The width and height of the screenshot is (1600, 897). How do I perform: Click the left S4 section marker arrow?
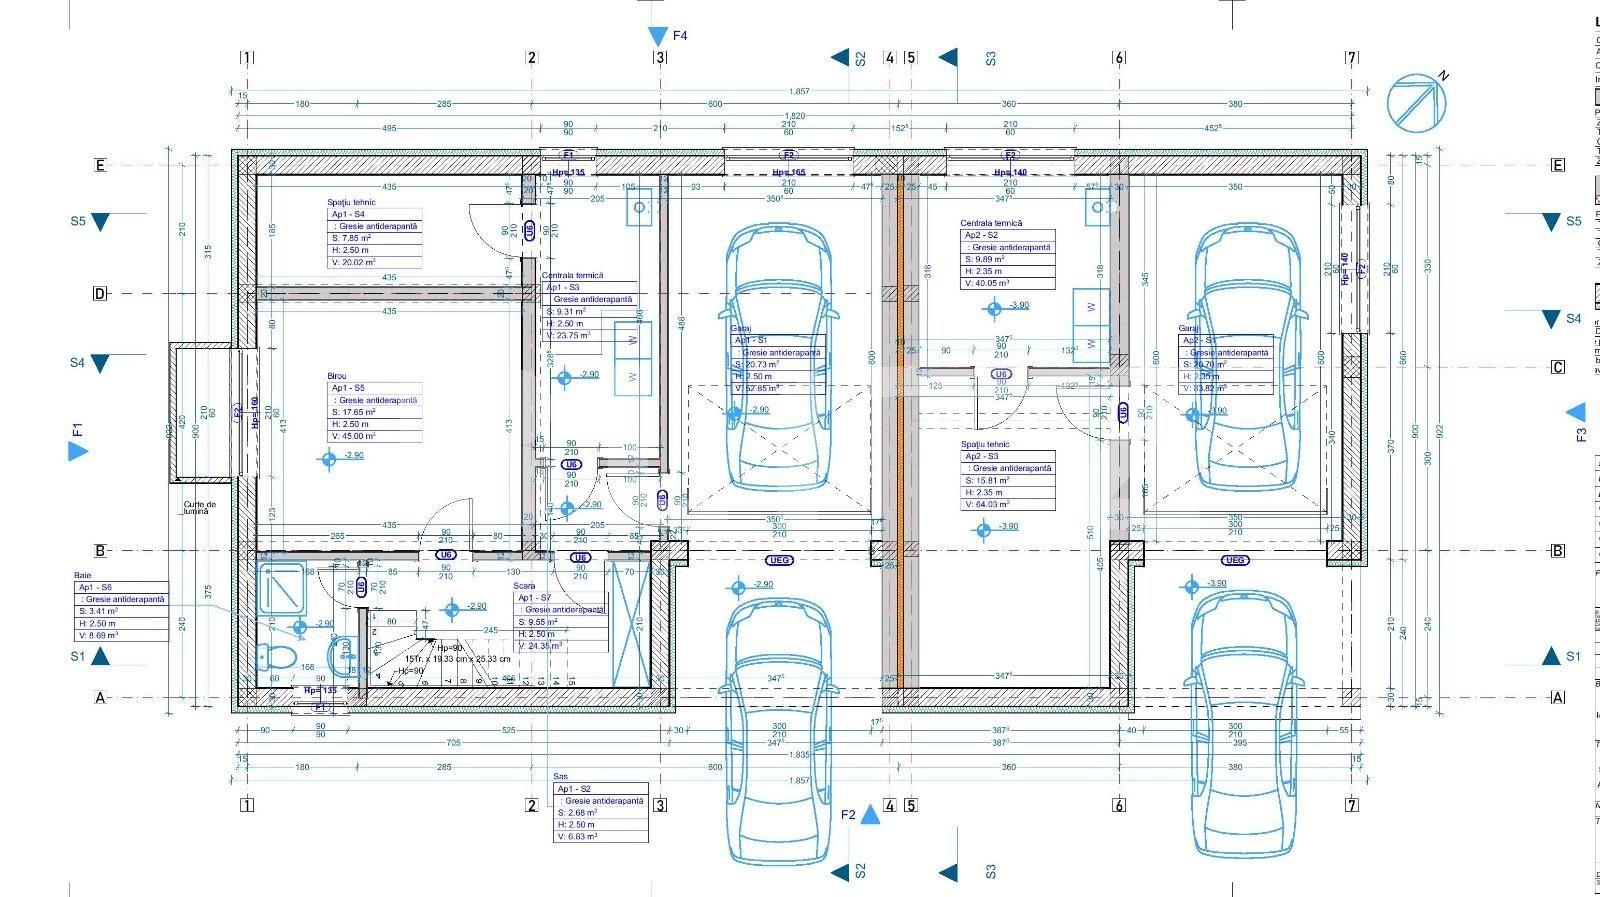pyautogui.click(x=100, y=363)
